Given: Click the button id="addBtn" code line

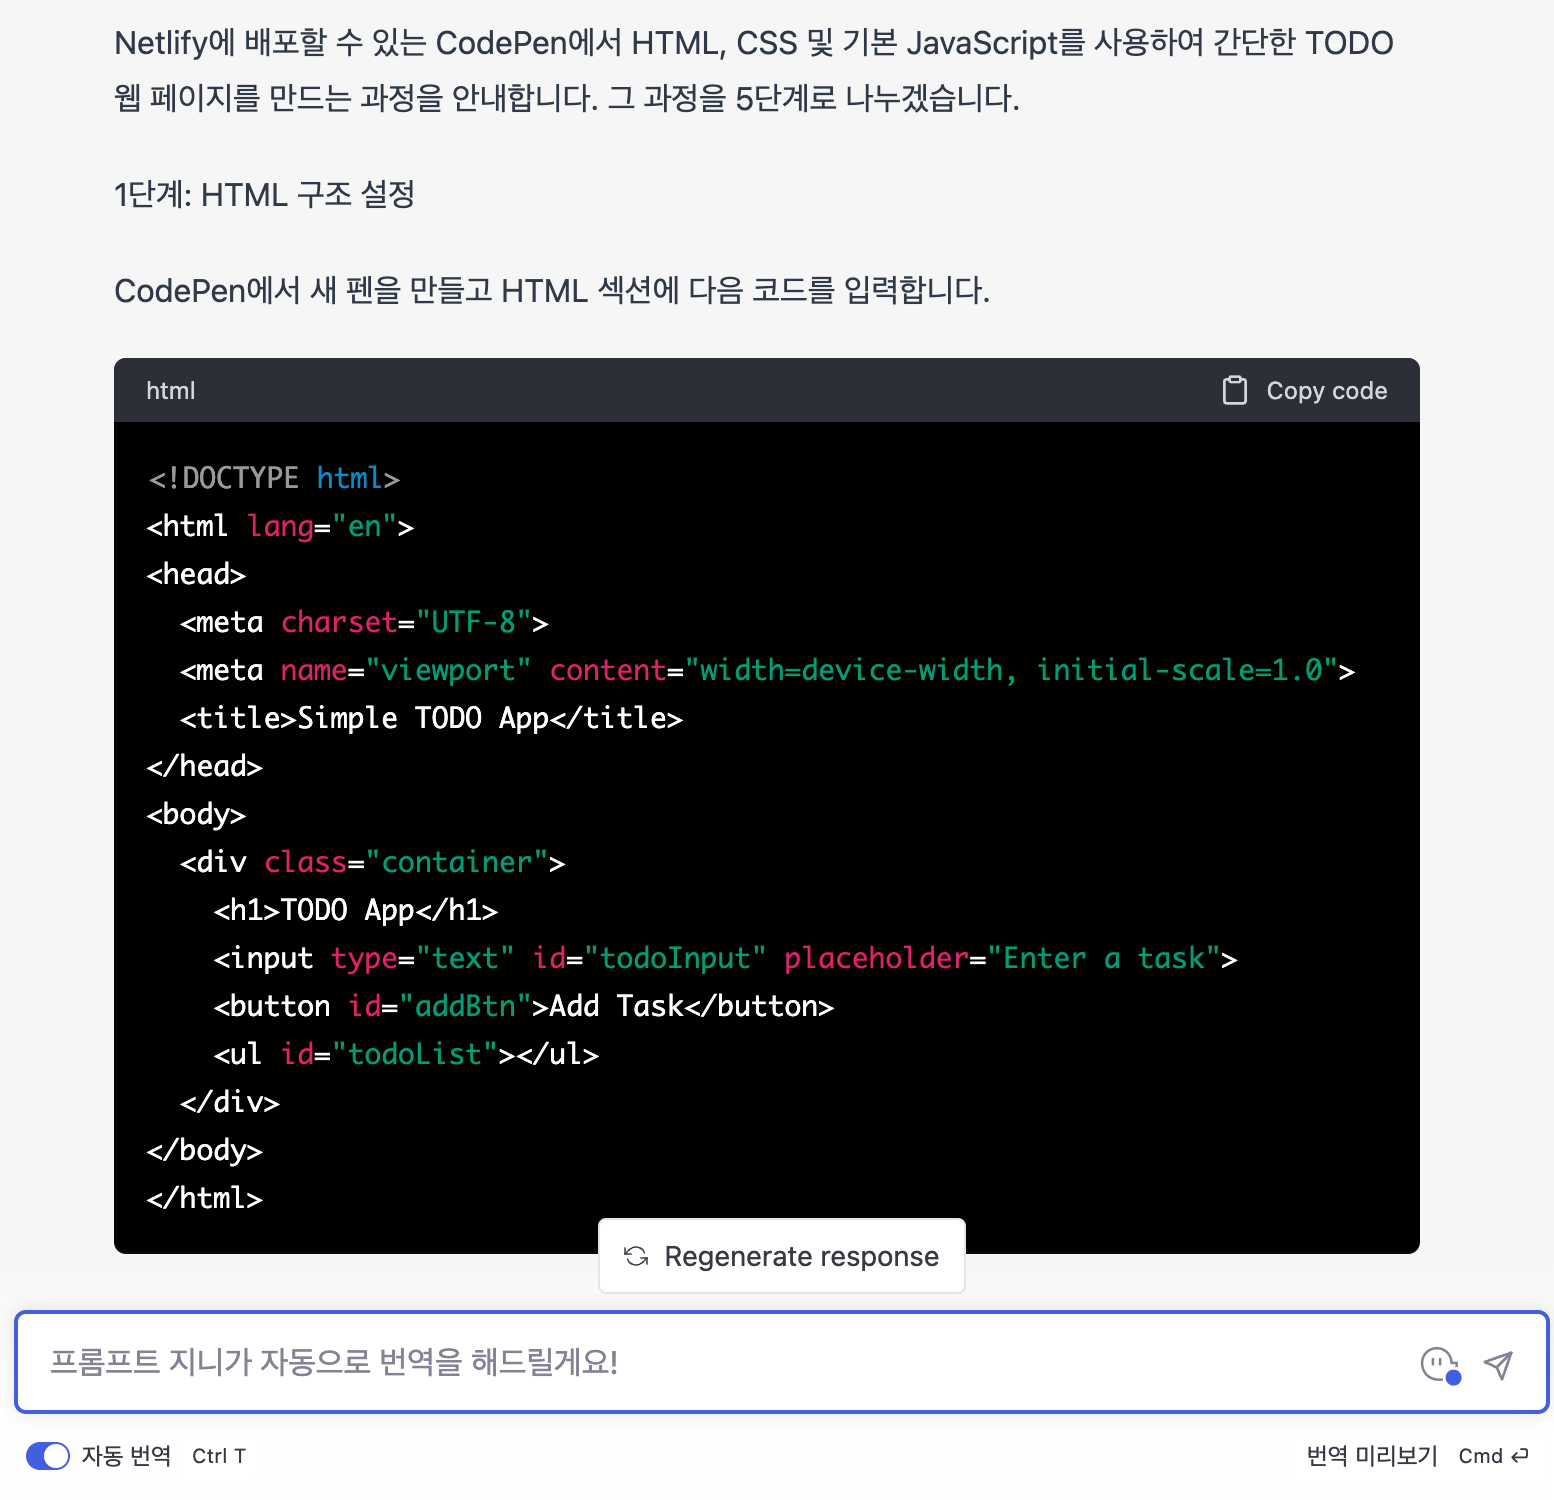Looking at the screenshot, I should coord(523,1006).
